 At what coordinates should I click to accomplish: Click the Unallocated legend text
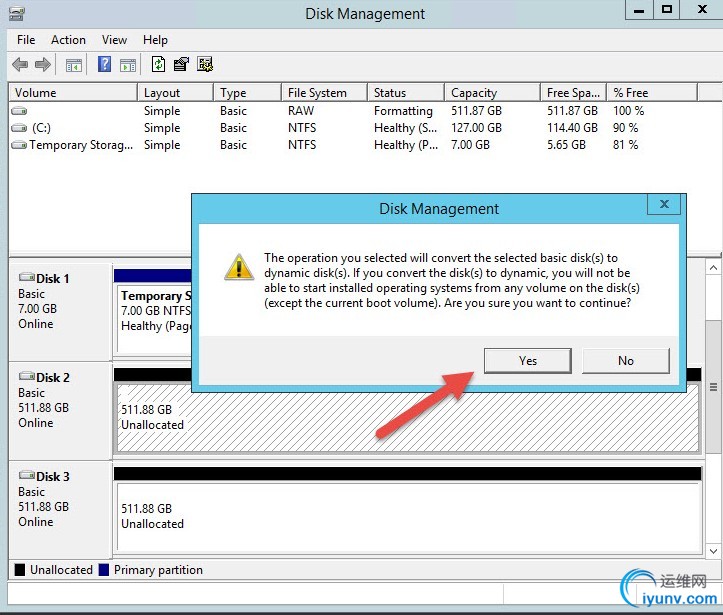point(61,570)
